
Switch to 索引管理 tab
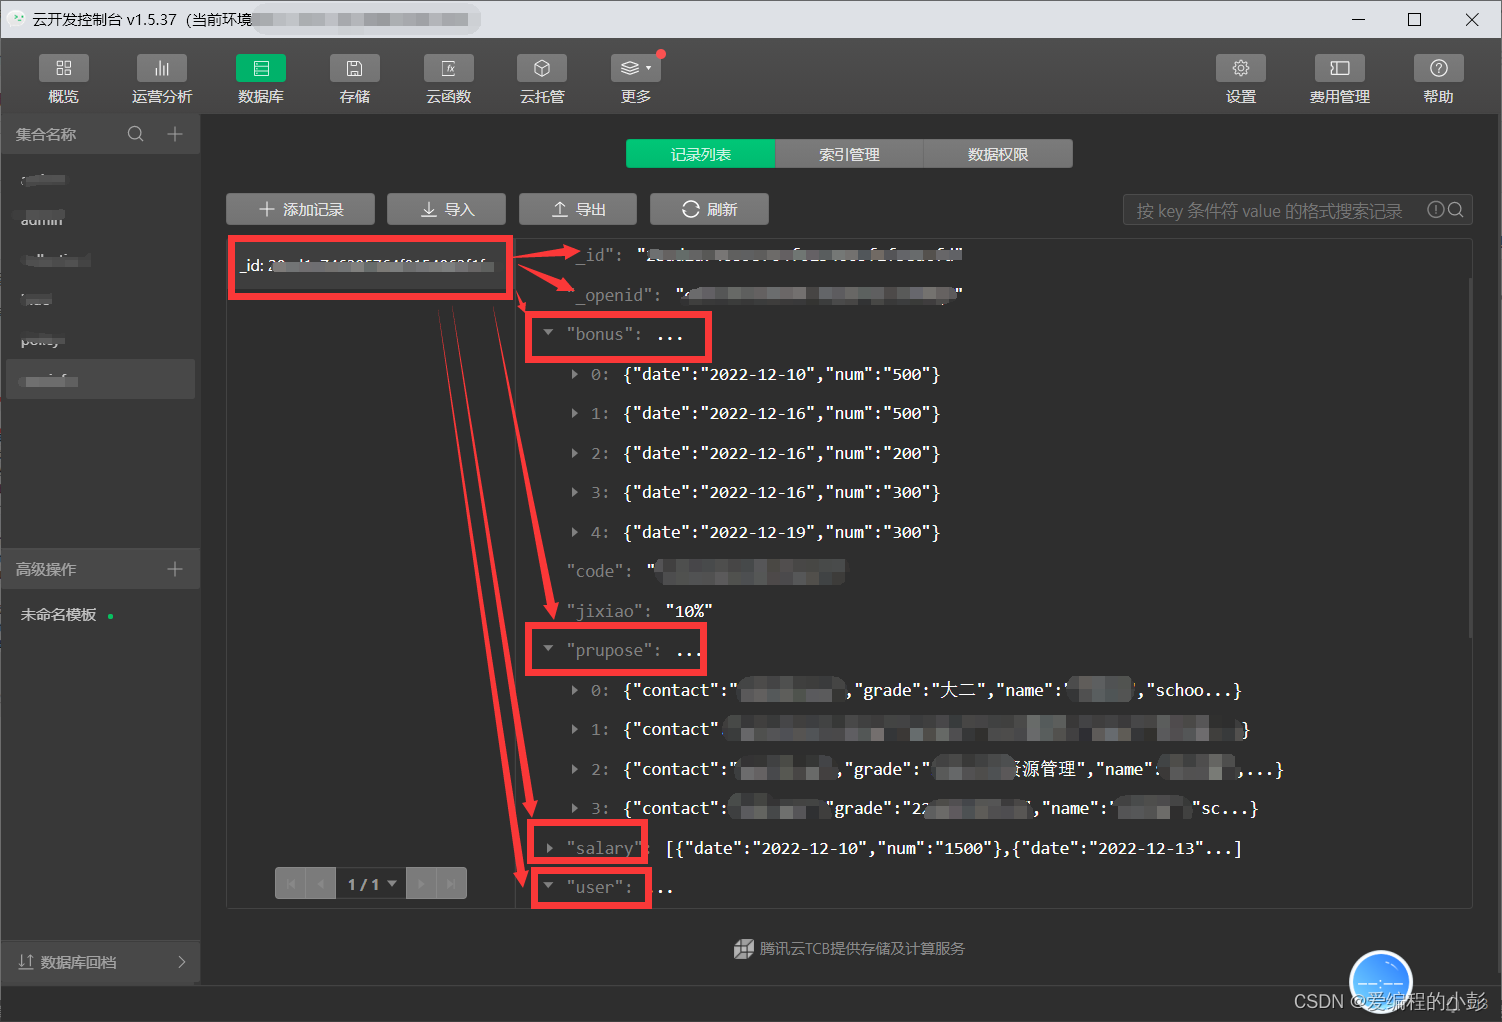849,154
